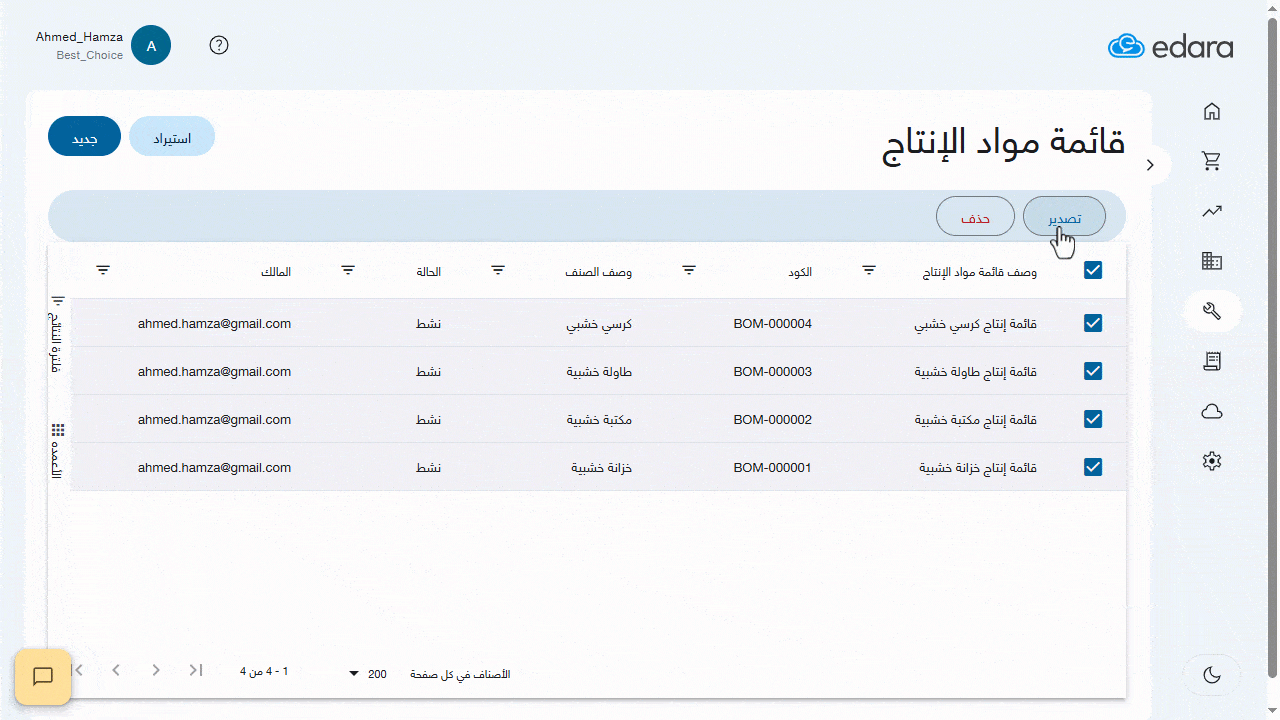Open the shopping cart module icon
Image resolution: width=1280 pixels, height=720 pixels.
pos(1212,161)
